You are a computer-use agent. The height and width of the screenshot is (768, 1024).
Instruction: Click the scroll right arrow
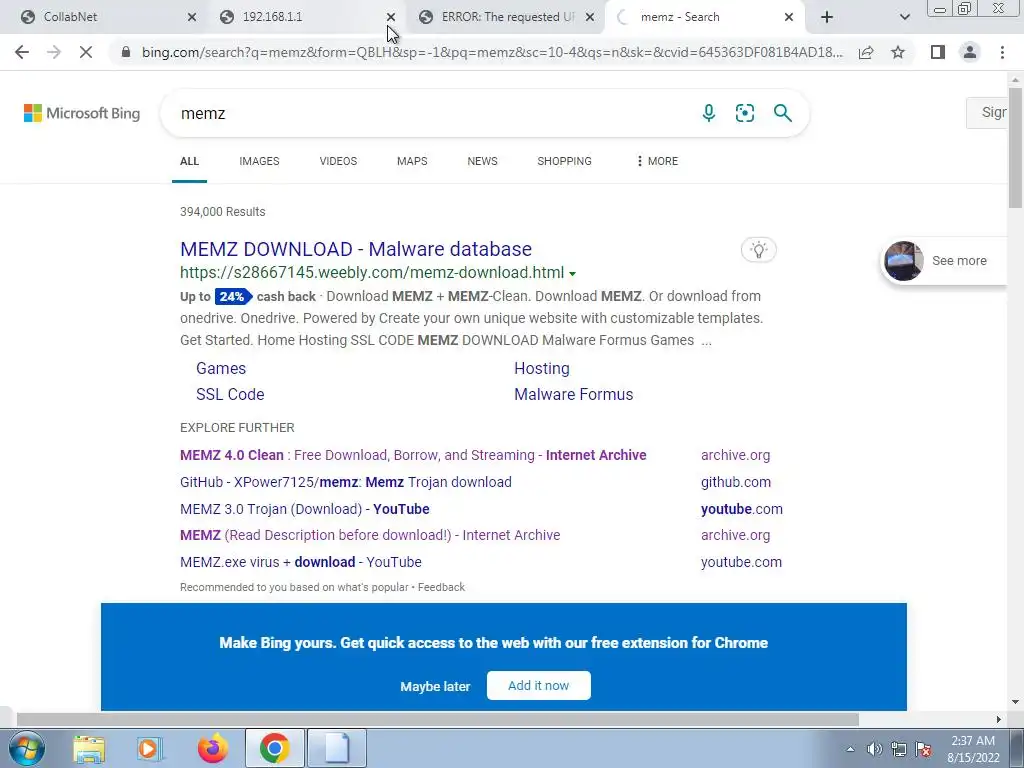[999, 720]
